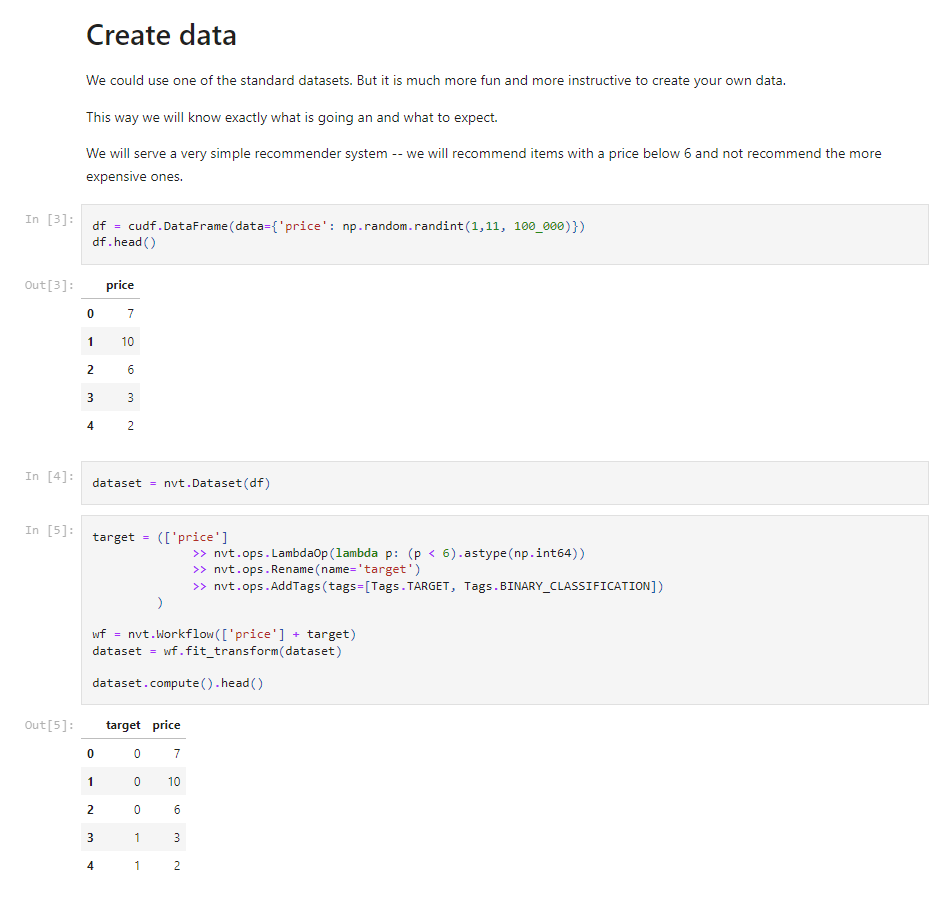Click the 'price' header in Out[3] table
Image resolution: width=950 pixels, height=900 pixels.
120,285
